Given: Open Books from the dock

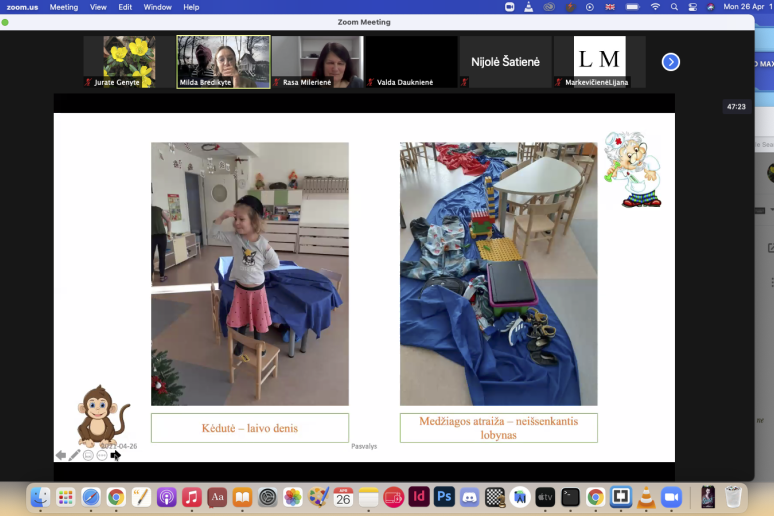Looking at the screenshot, I should click(x=242, y=497).
